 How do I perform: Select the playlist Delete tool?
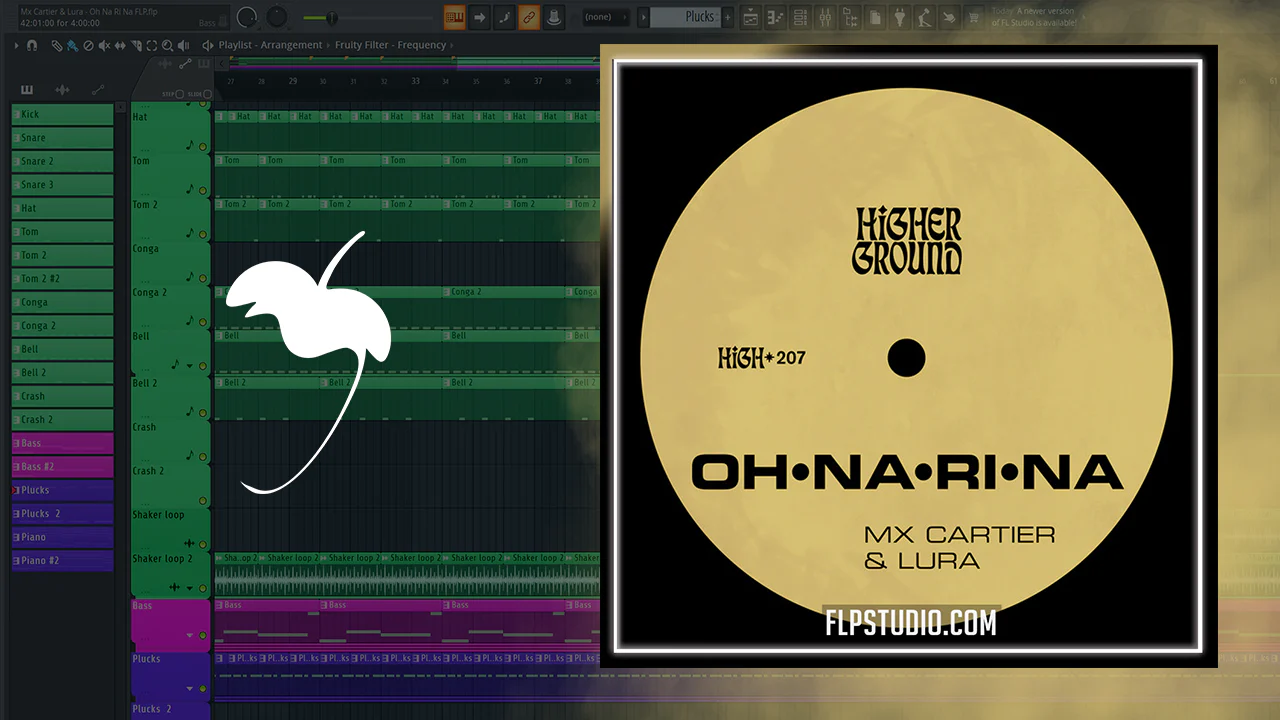tap(88, 45)
